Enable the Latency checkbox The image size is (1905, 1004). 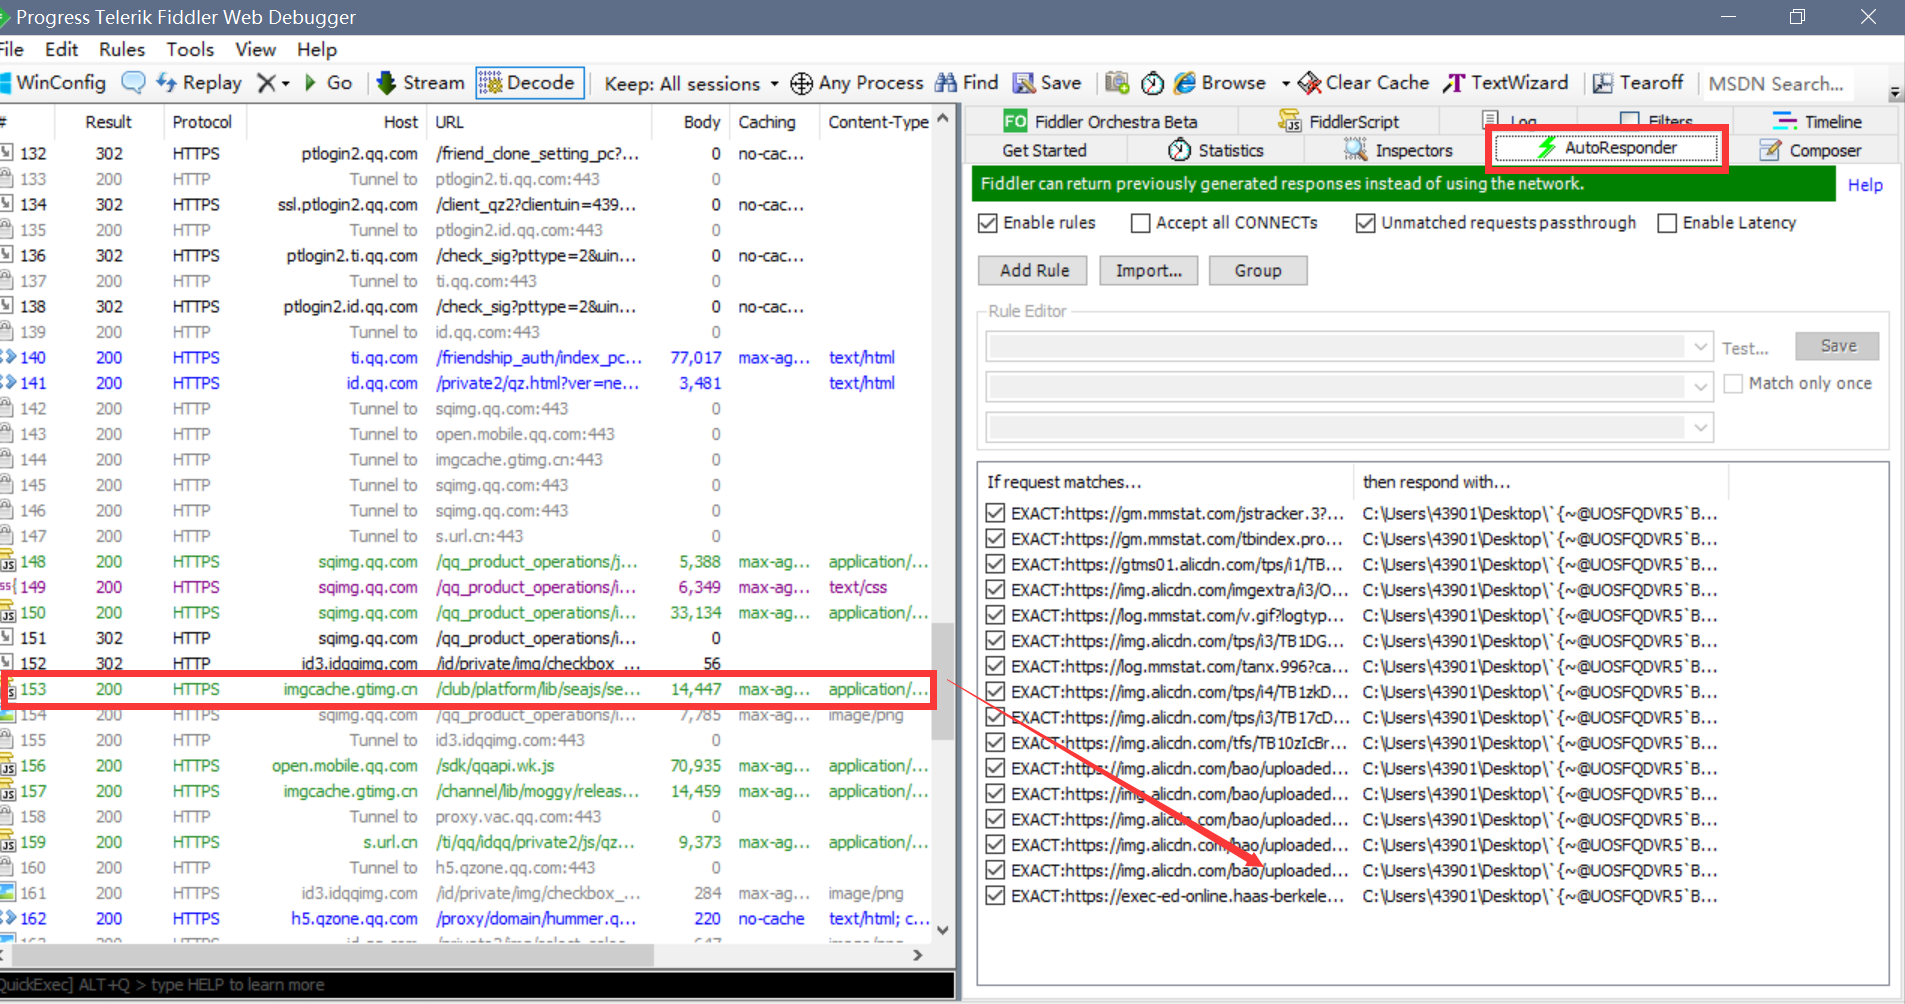pos(1667,223)
